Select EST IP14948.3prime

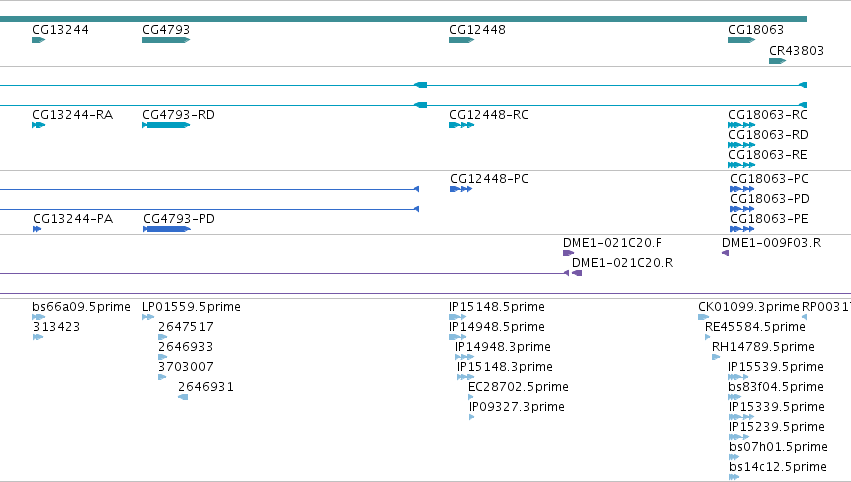click(503, 347)
